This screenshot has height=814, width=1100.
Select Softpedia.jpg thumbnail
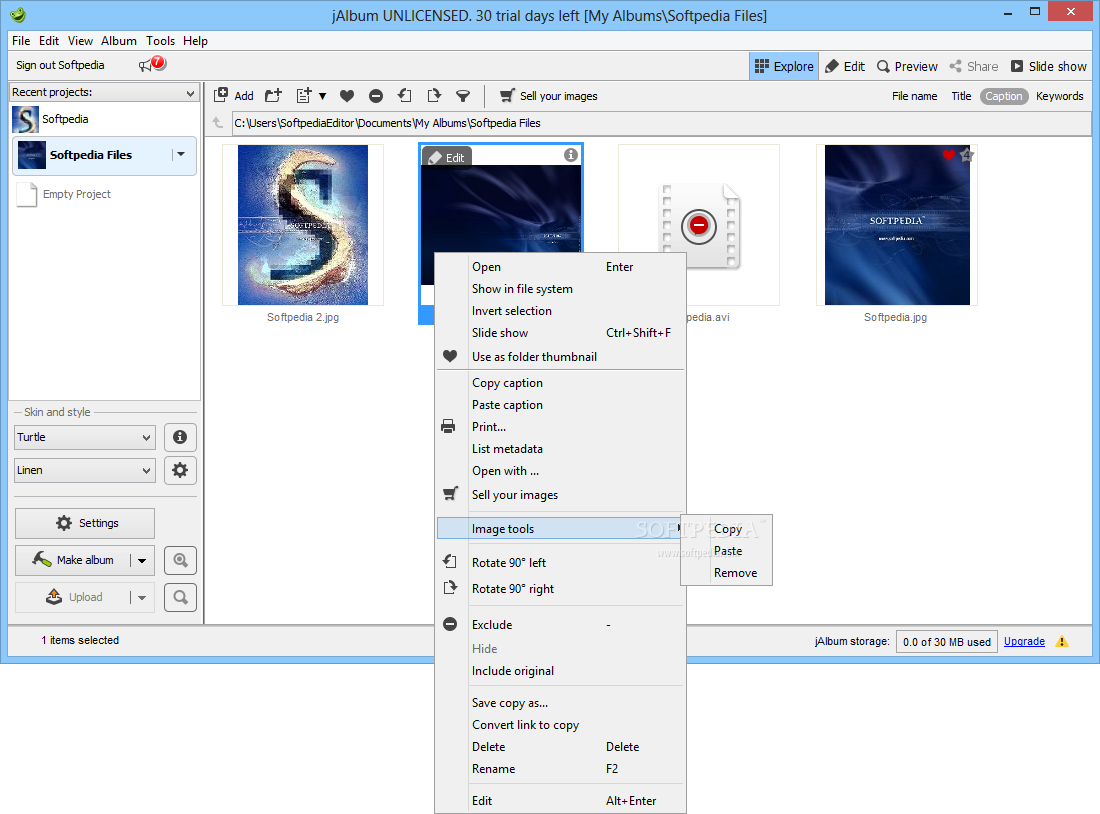897,225
